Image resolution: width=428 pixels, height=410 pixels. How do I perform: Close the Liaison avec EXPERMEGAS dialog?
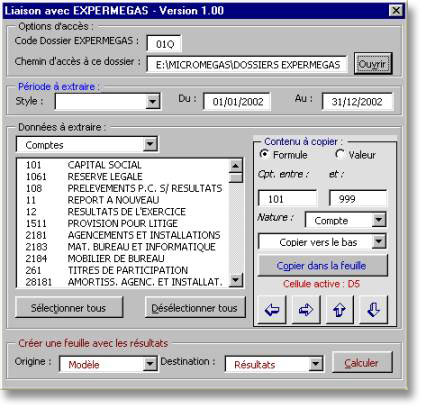396,11
